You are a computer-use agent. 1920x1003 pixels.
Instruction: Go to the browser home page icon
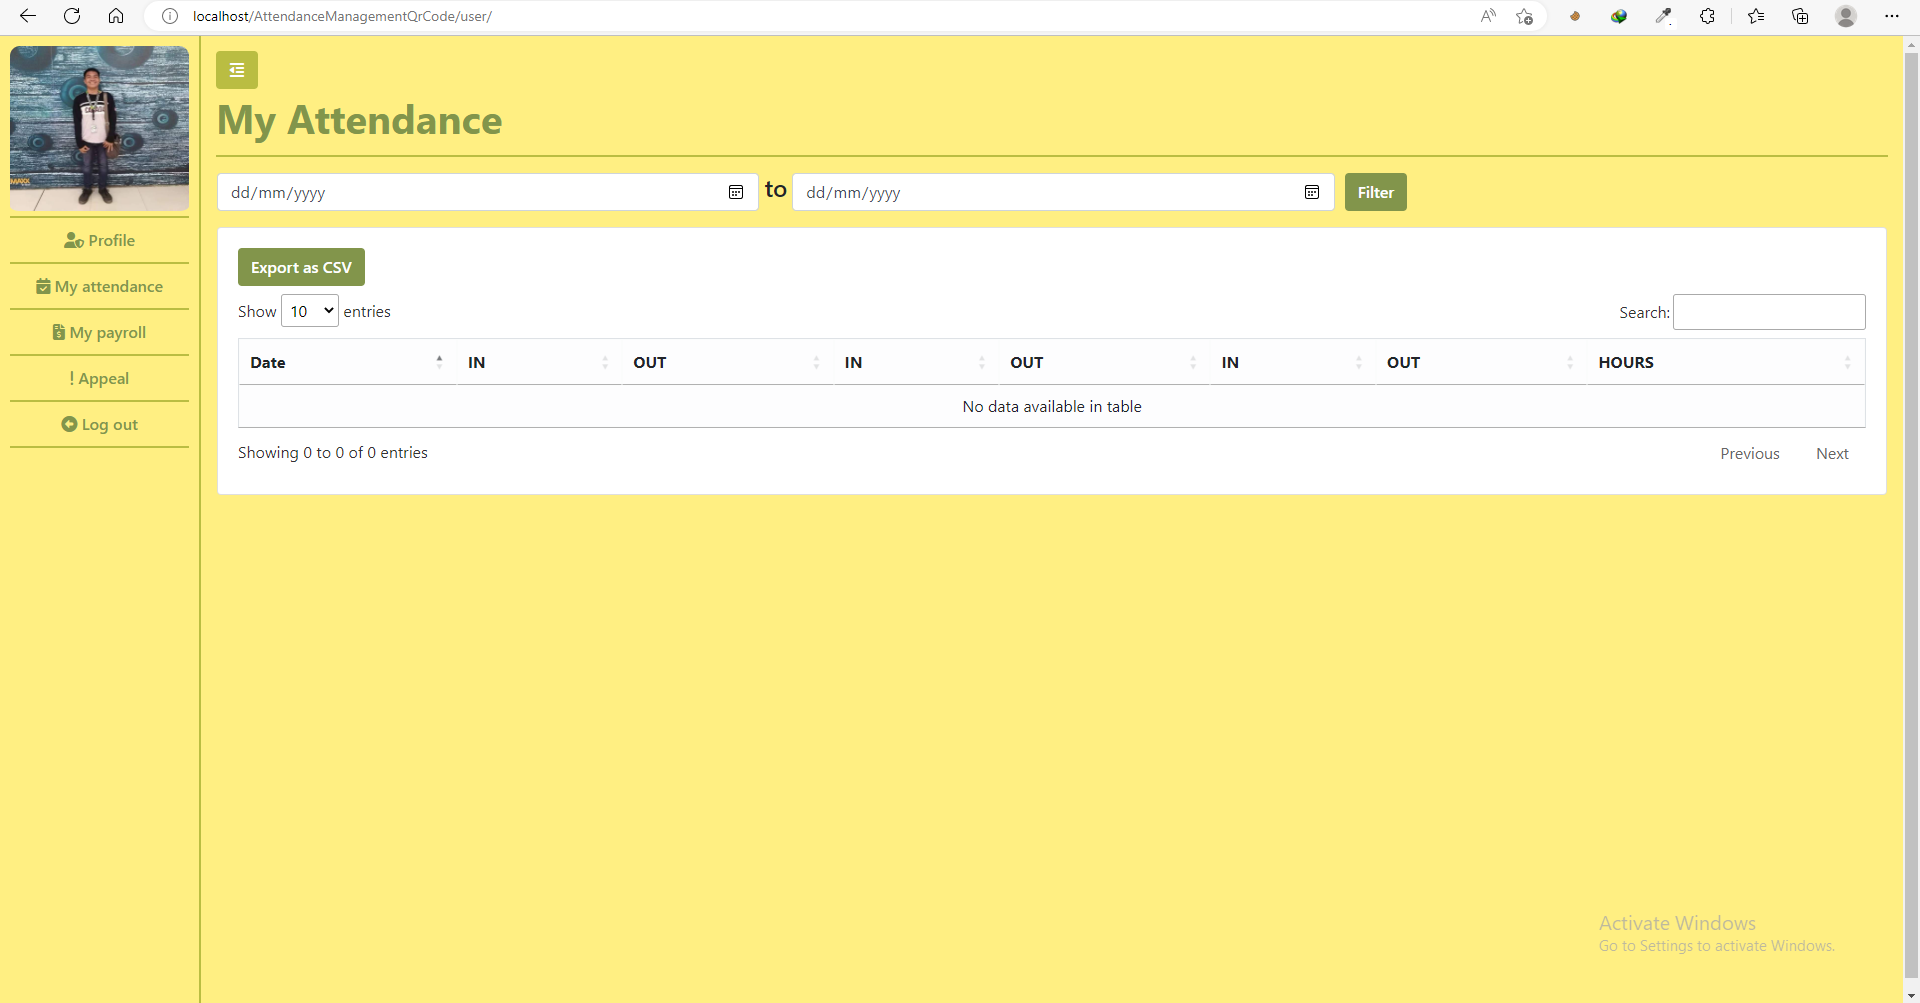click(116, 16)
